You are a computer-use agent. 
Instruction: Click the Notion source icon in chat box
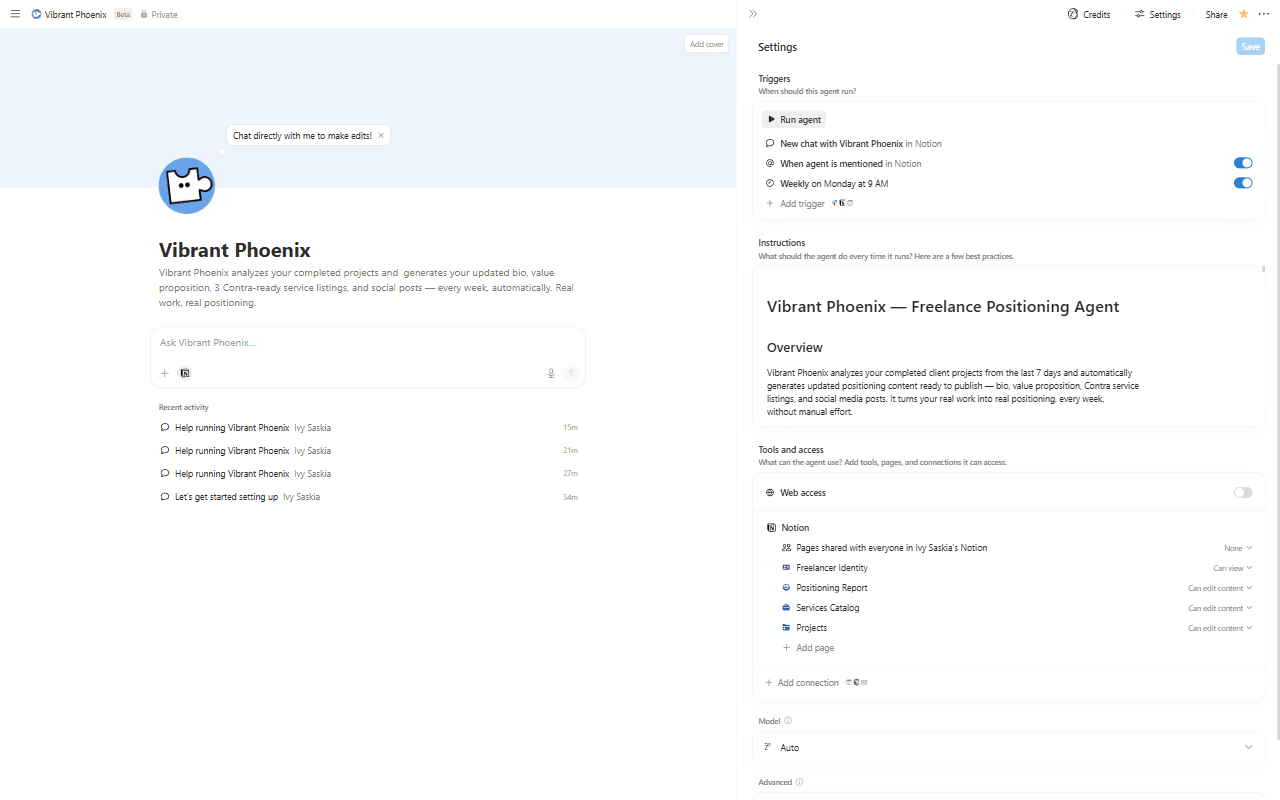(185, 373)
